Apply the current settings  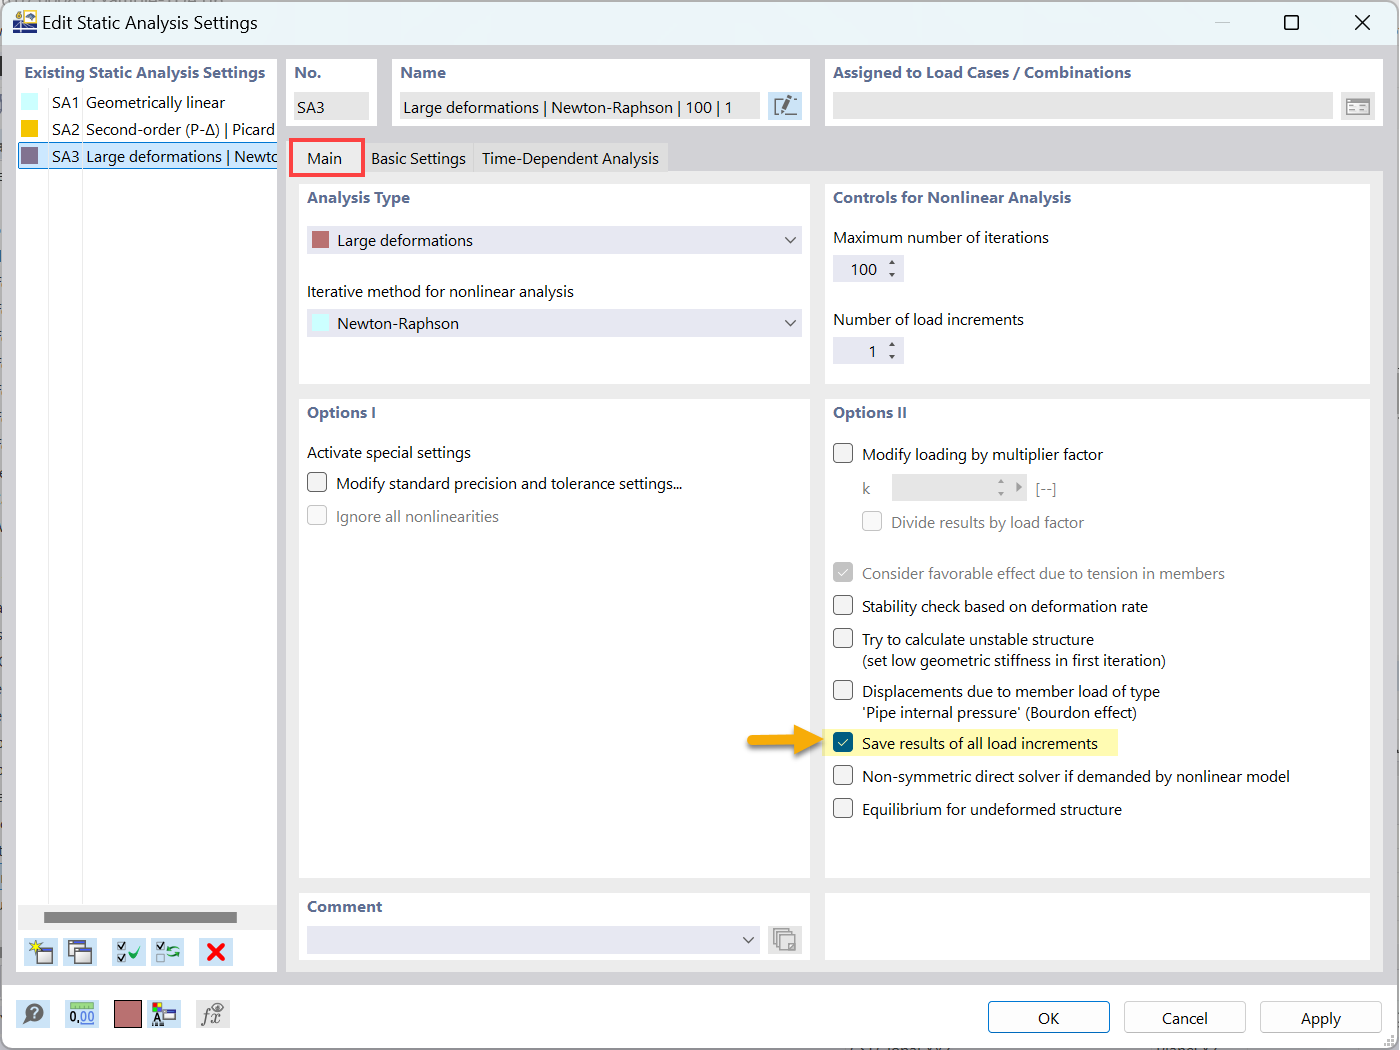coord(1320,1017)
